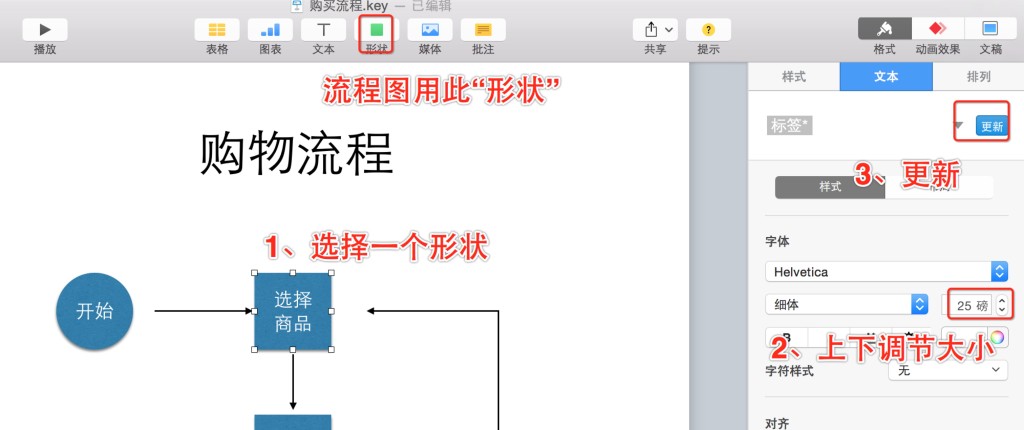
Task: Click the 提示 tips icon
Action: coord(708,30)
